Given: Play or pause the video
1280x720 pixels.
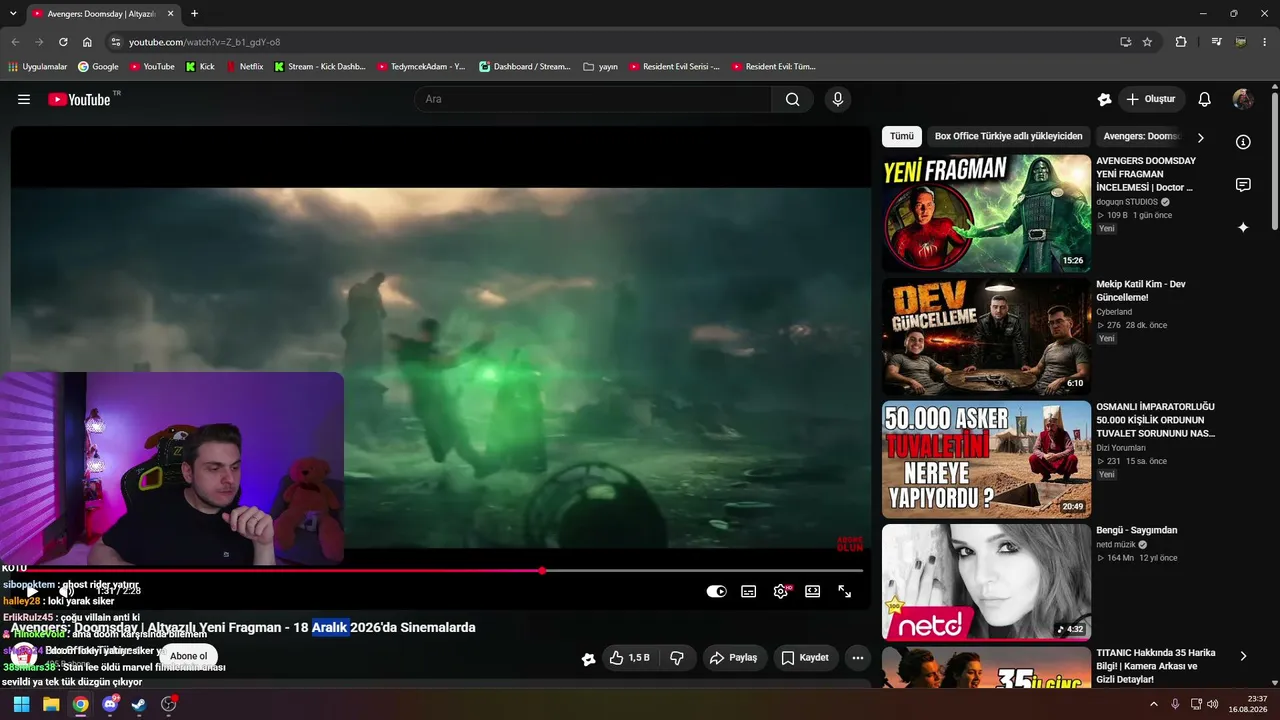Looking at the screenshot, I should 31,591.
